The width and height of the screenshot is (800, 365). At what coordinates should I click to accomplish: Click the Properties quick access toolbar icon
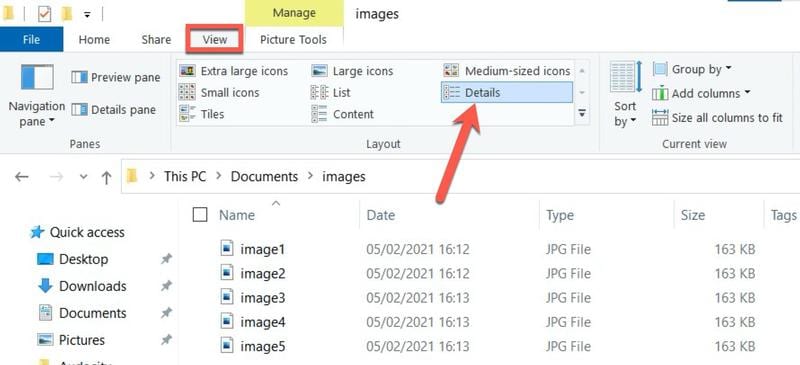45,14
